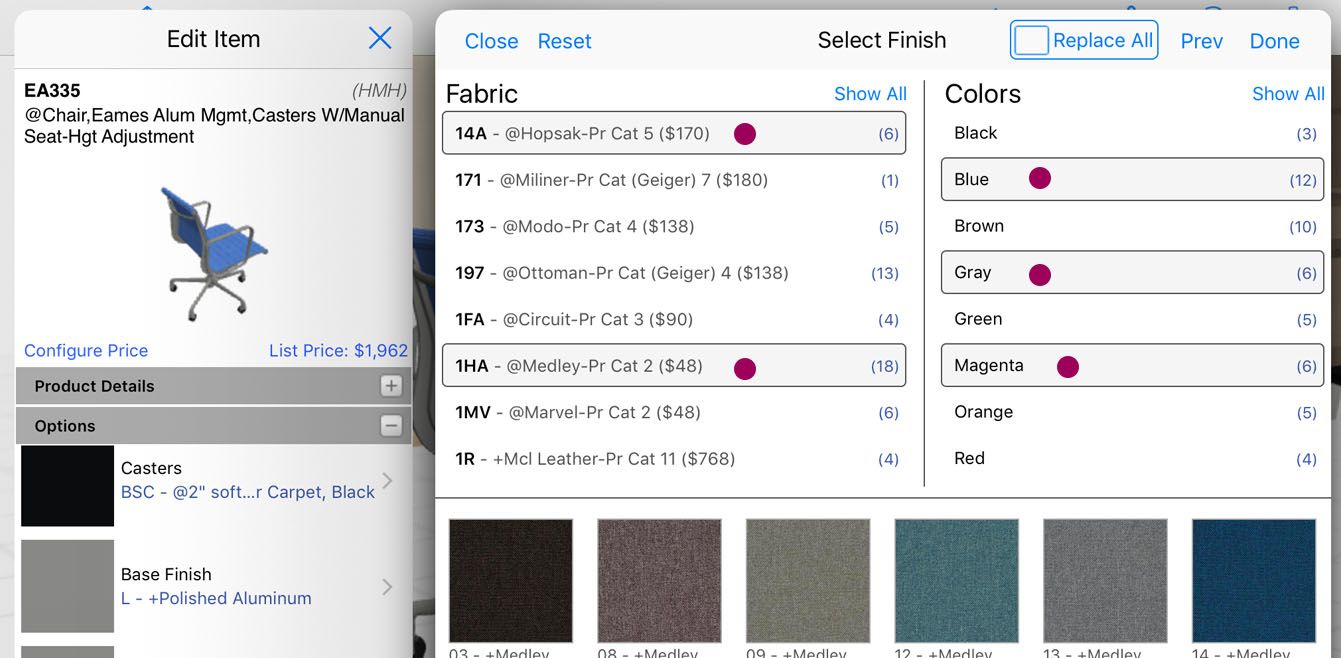The width and height of the screenshot is (1341, 658).
Task: Tap the (HMH) manufacturer code
Action: 379,91
